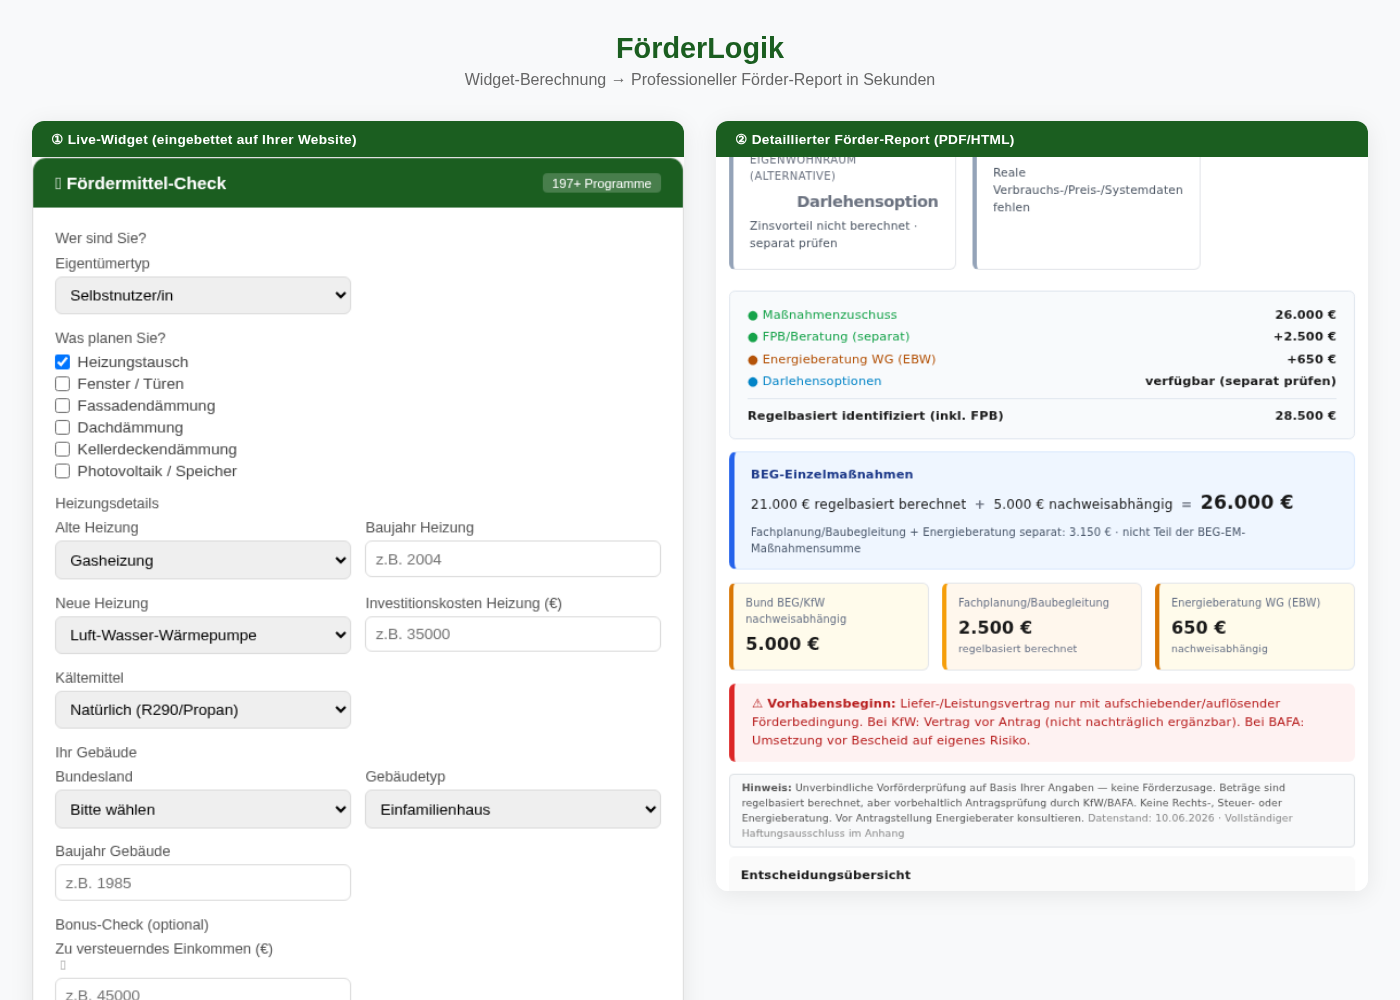Focus the Baujahr Heizung input field

point(513,559)
